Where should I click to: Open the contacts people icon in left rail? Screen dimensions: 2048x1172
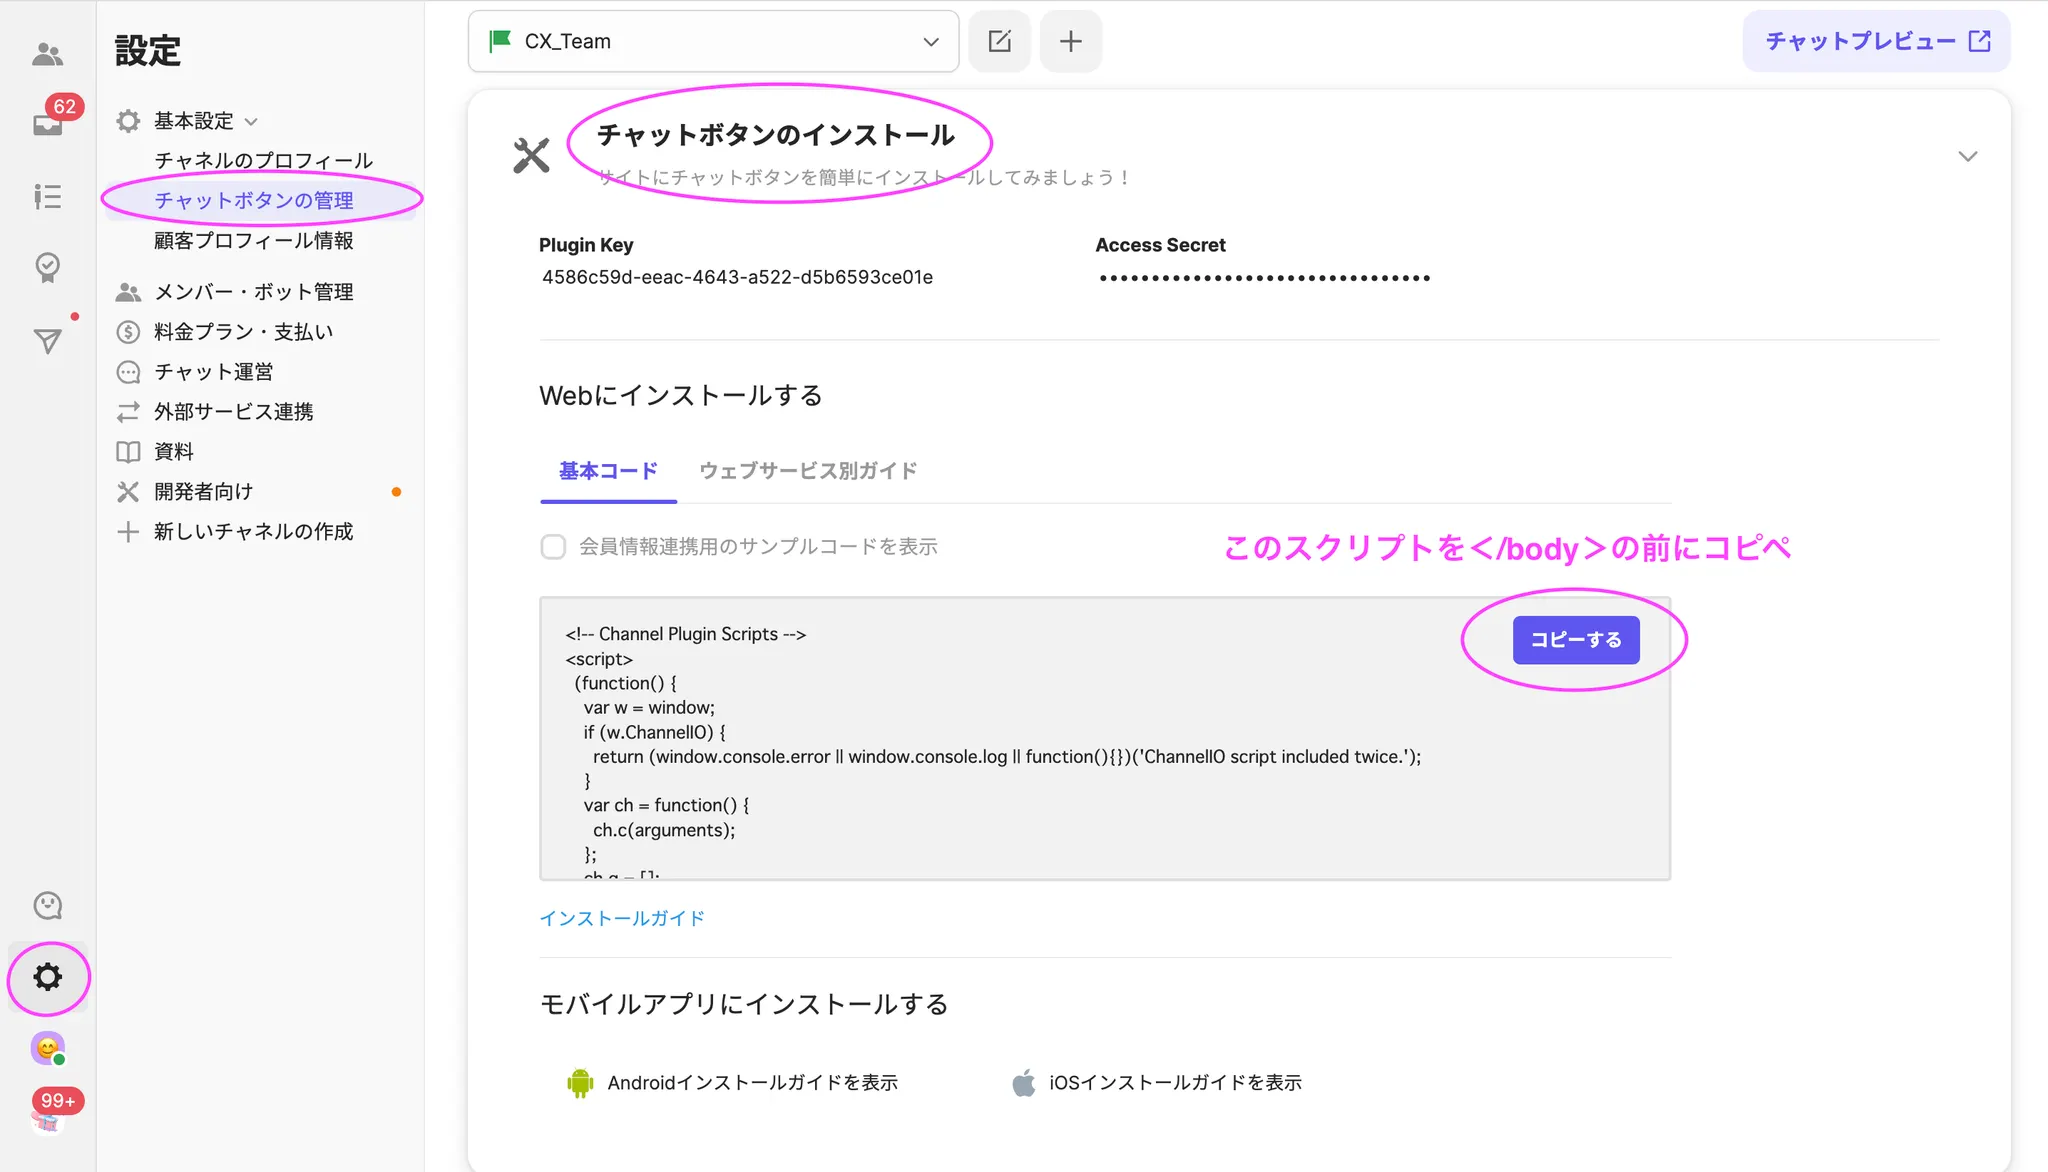coord(47,54)
